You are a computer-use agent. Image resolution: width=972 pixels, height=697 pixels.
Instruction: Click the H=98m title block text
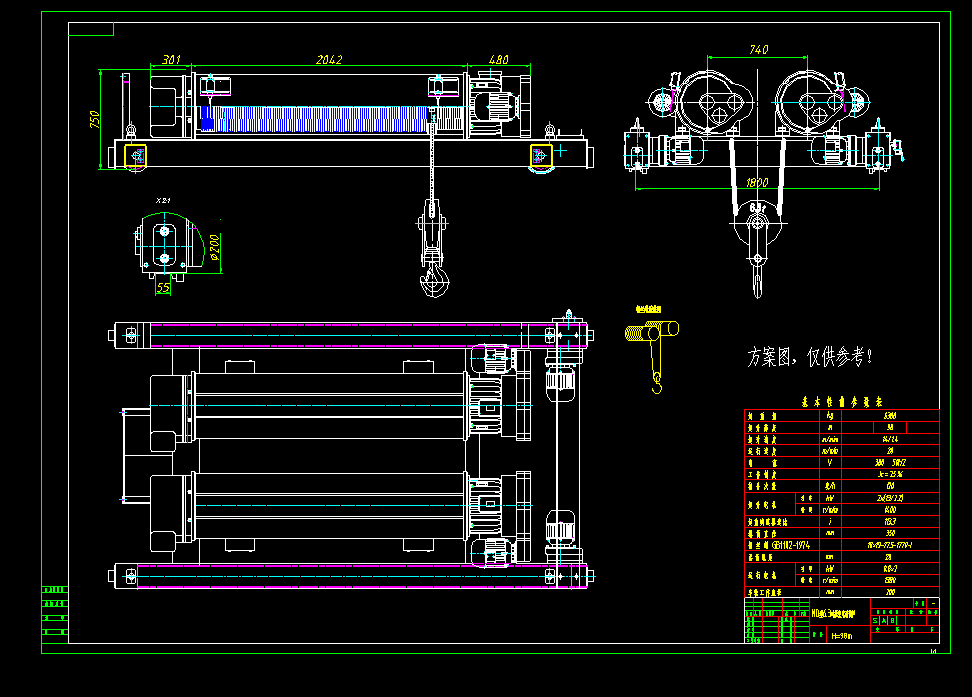(841, 636)
